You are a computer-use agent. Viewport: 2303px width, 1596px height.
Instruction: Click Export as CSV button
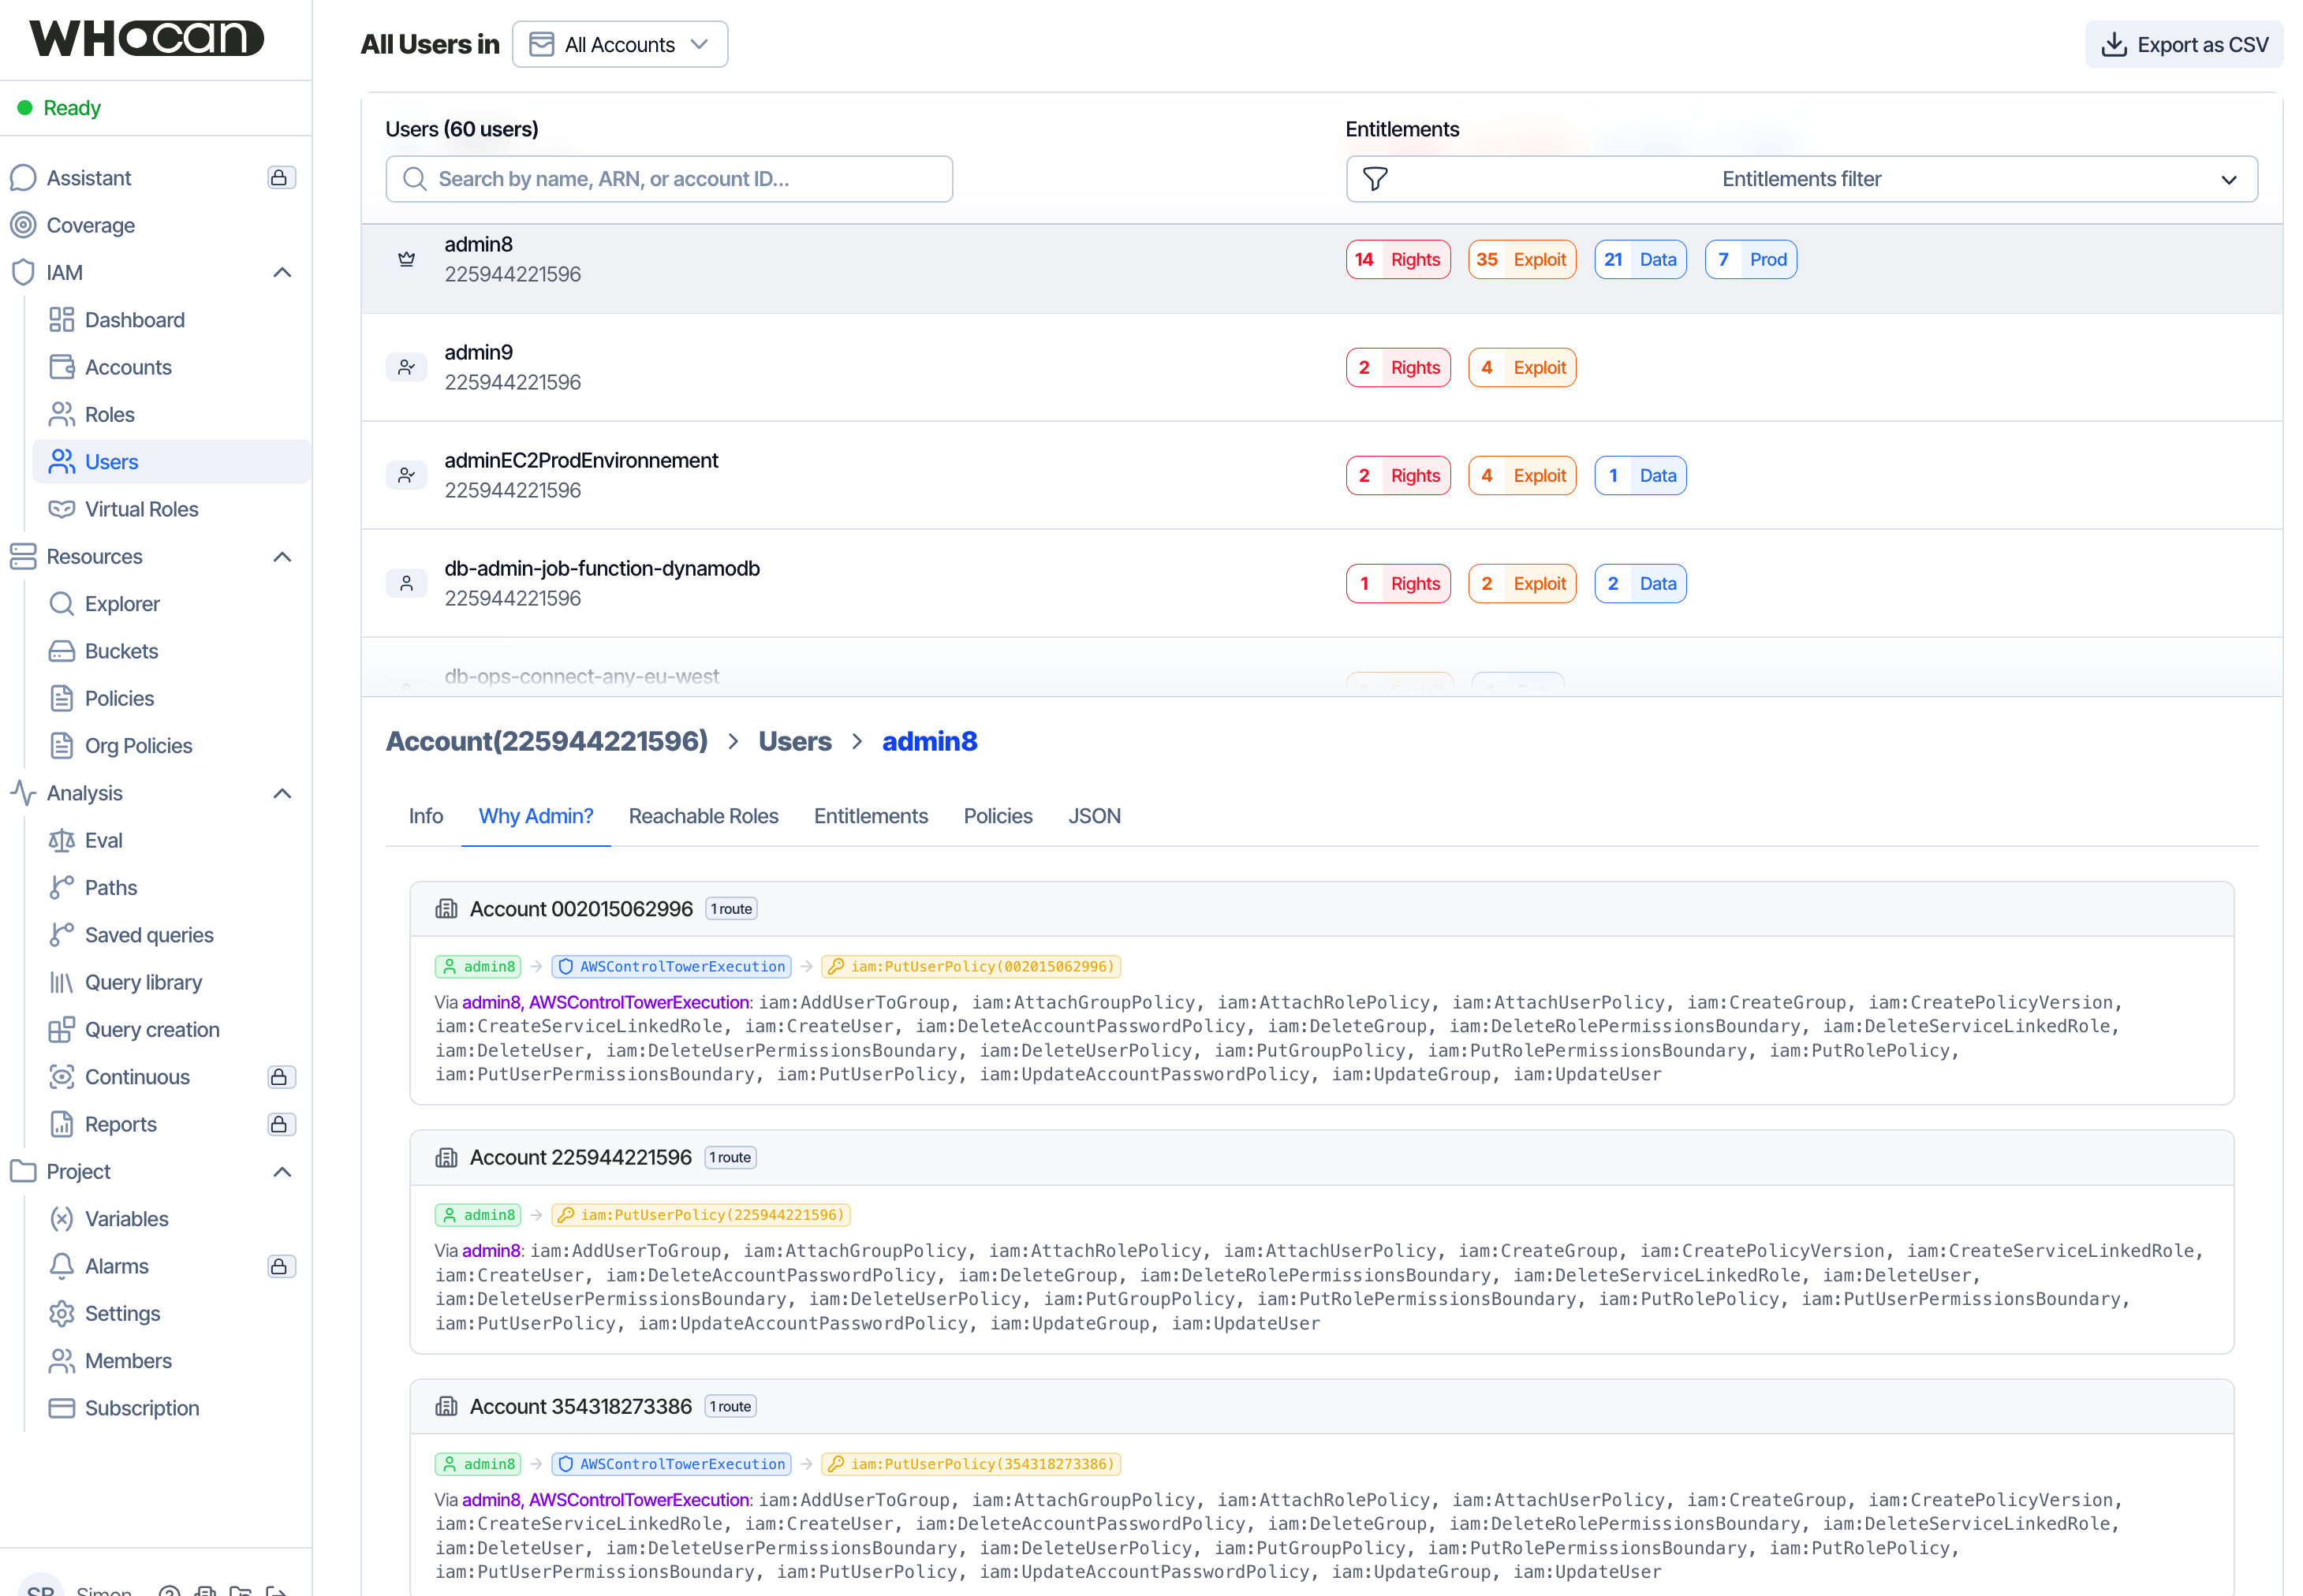tap(2184, 44)
